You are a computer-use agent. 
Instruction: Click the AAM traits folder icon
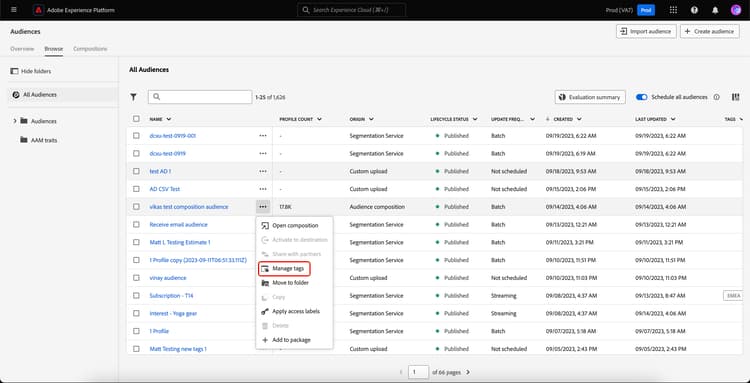(x=24, y=140)
